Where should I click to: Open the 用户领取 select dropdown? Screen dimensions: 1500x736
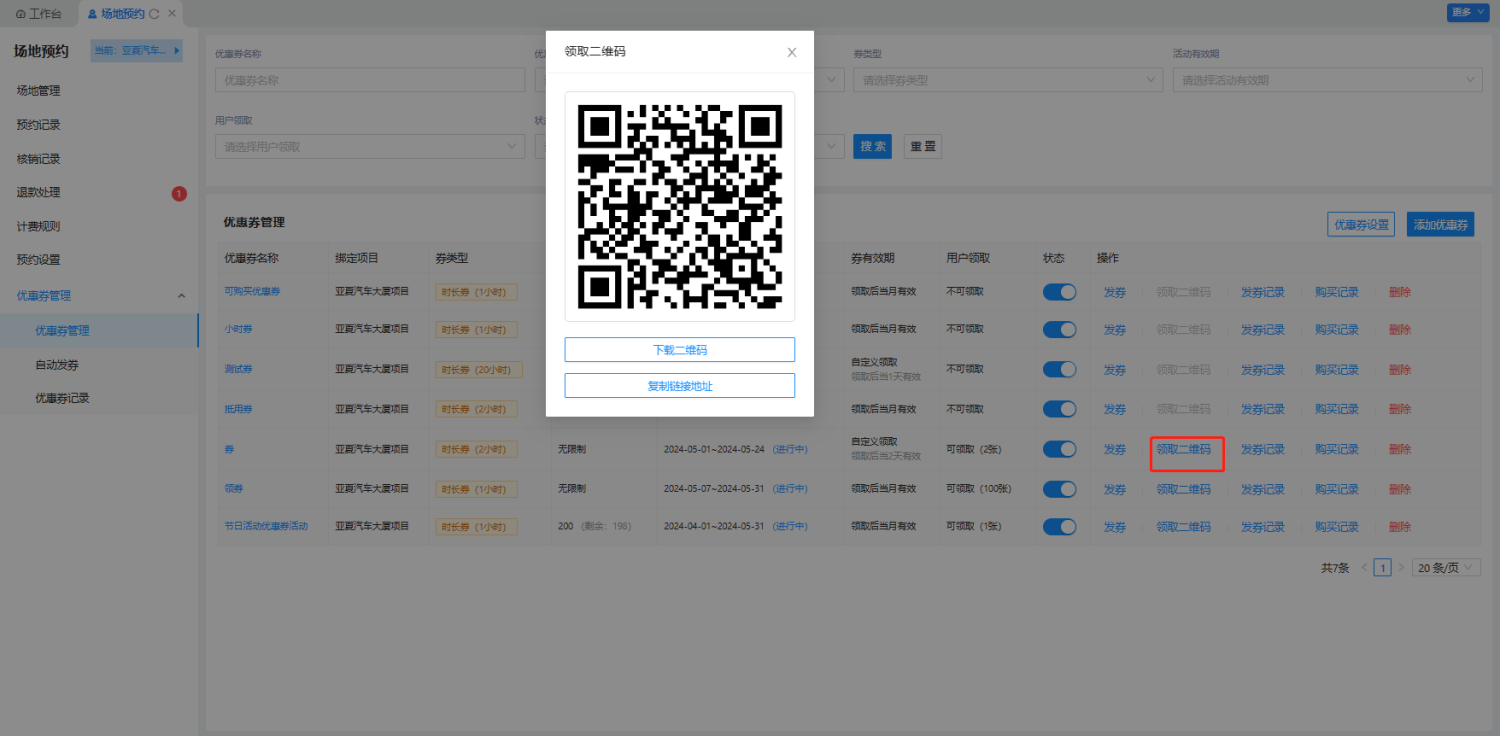[x=370, y=146]
